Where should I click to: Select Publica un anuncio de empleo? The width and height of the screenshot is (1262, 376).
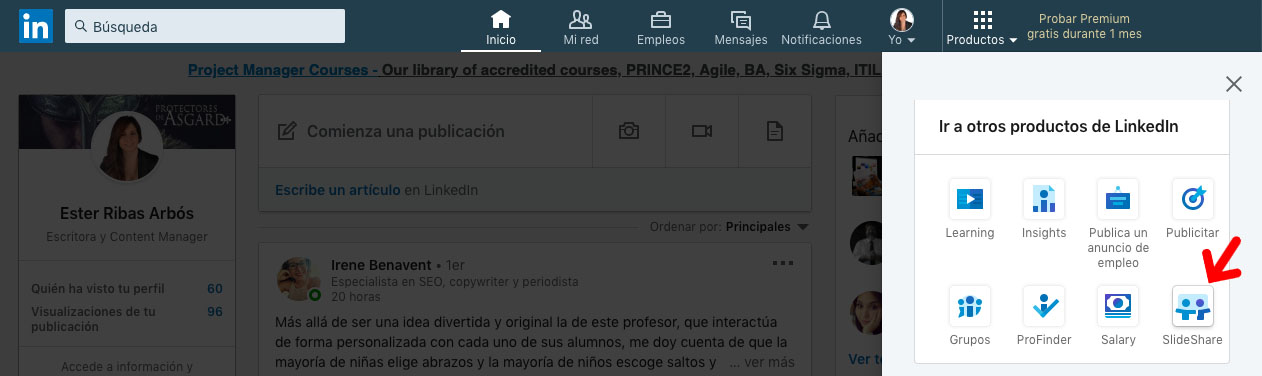pyautogui.click(x=1118, y=223)
